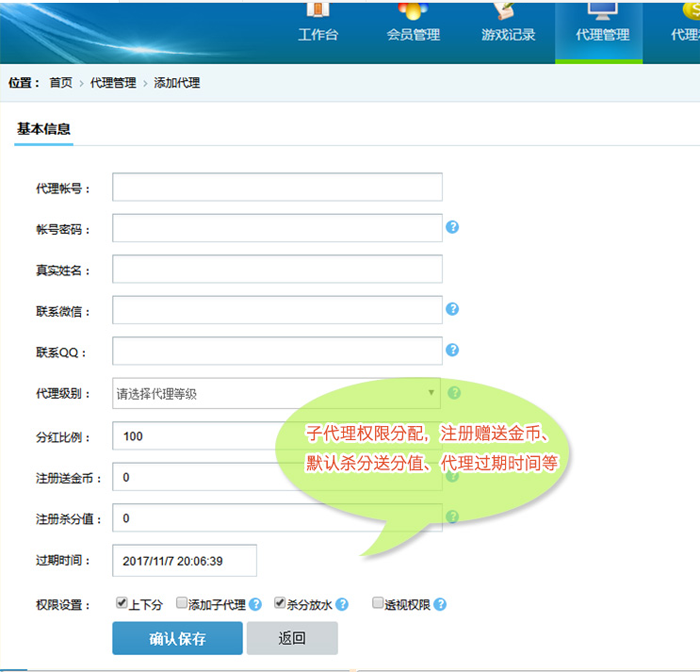Click help icon next to 帐号密码 field
The image size is (700, 672).
point(452,227)
